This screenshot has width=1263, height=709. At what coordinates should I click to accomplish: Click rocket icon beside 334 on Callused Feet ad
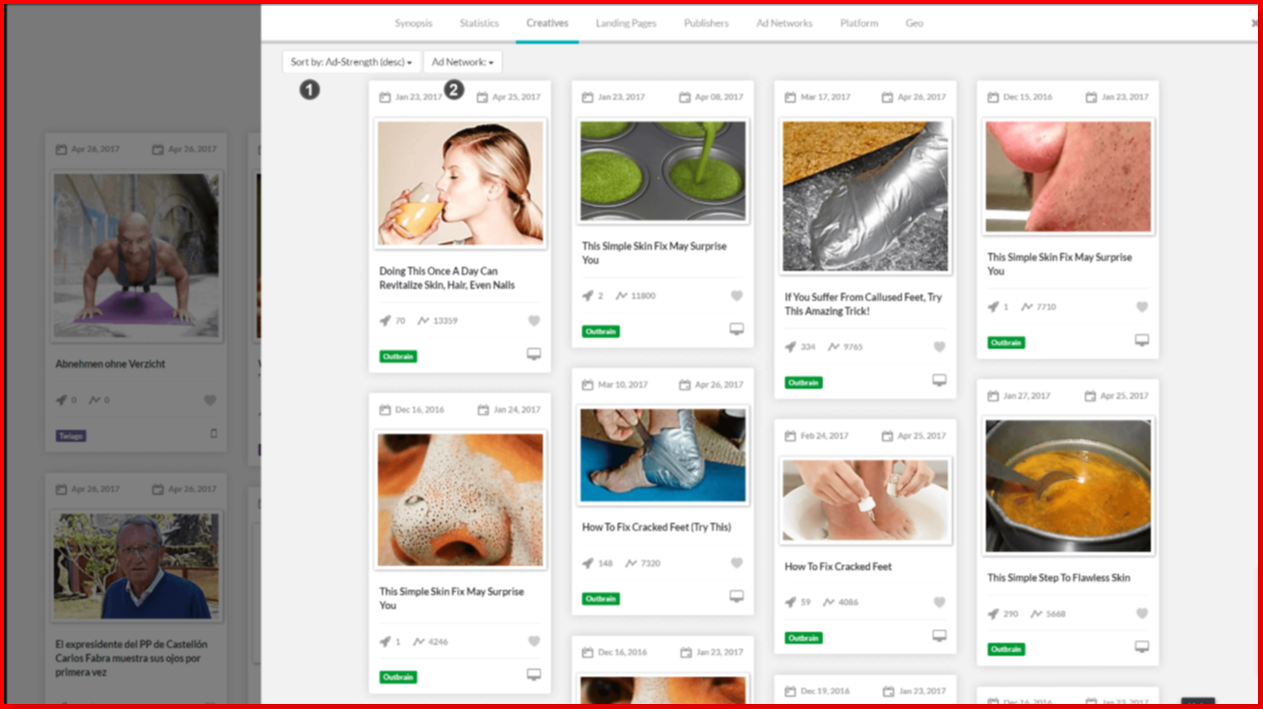(x=790, y=347)
